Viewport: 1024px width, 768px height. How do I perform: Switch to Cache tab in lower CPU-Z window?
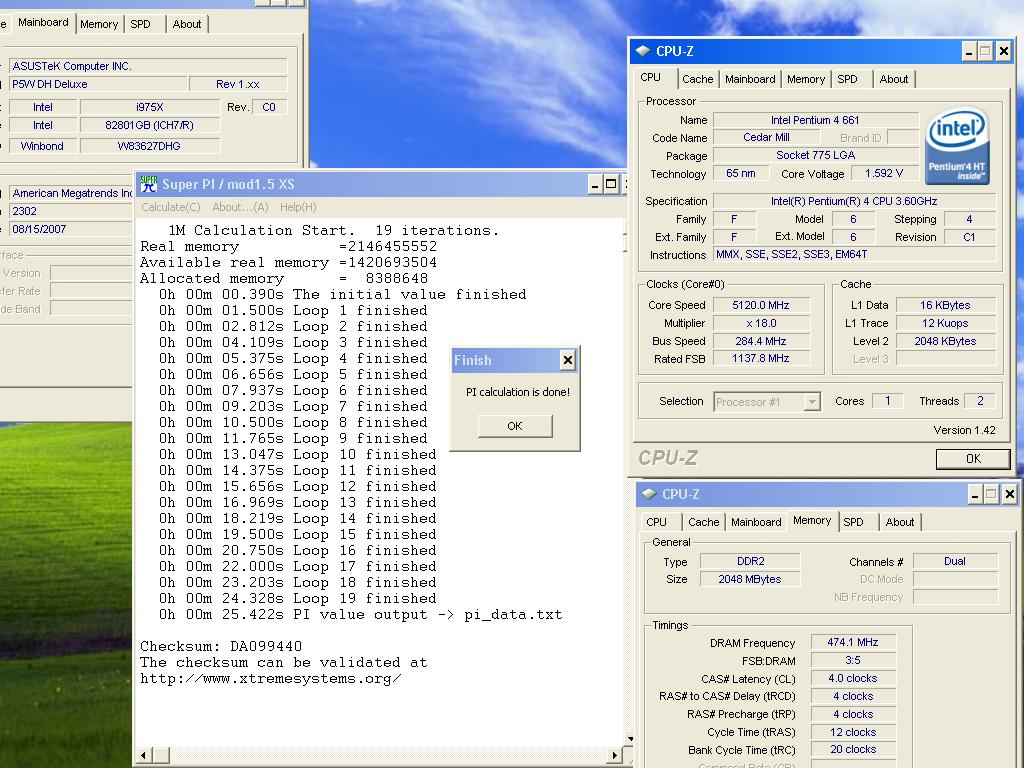point(703,522)
